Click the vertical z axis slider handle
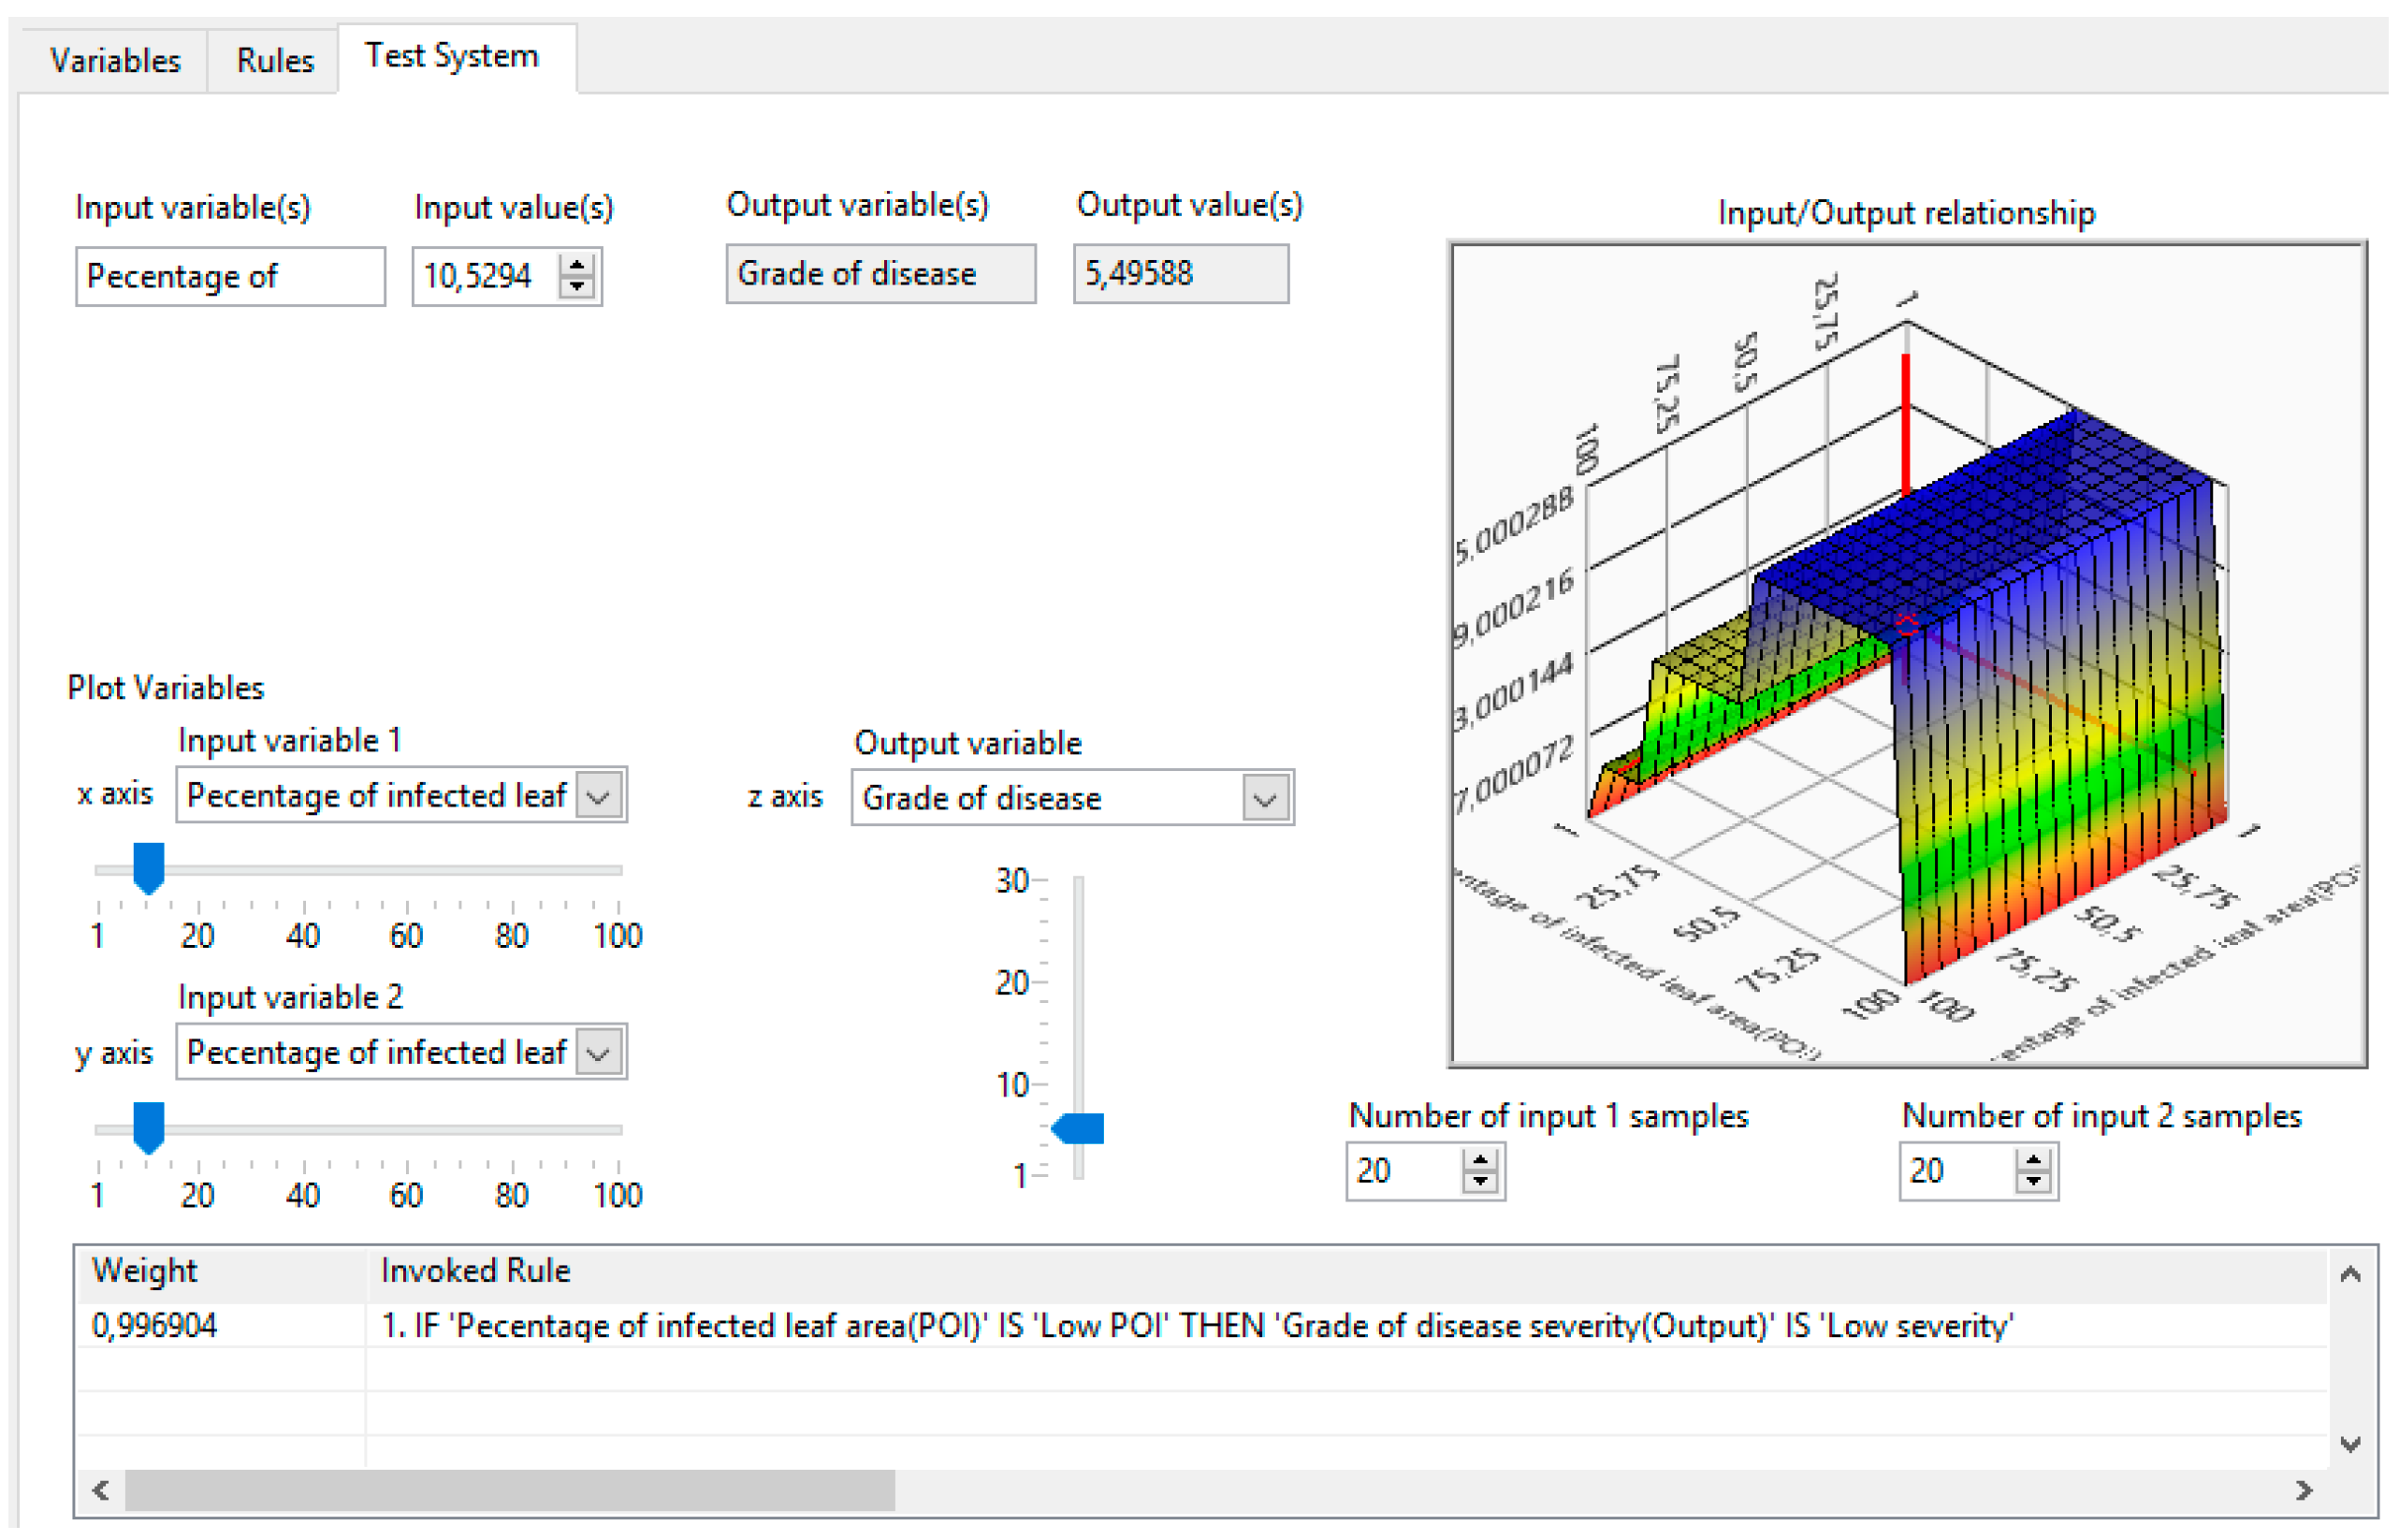This screenshot has width=2399, height=1540. (1080, 1129)
